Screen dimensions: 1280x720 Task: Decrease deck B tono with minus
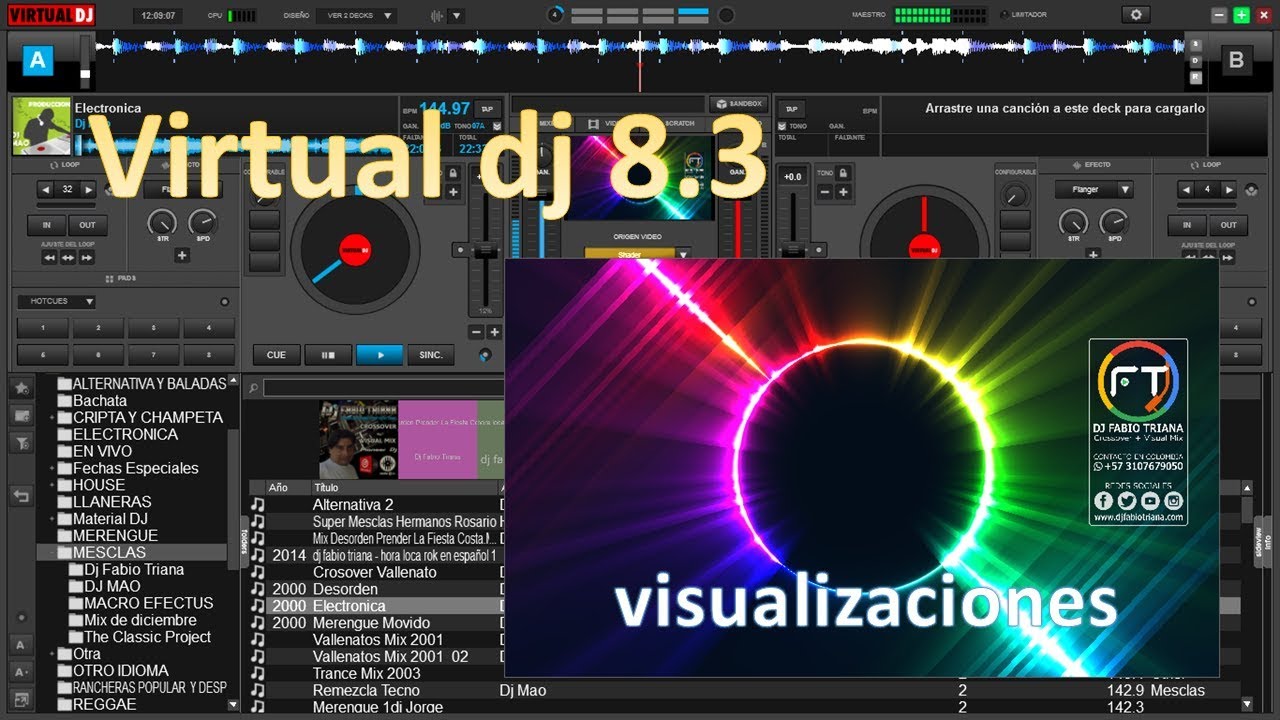tap(825, 192)
